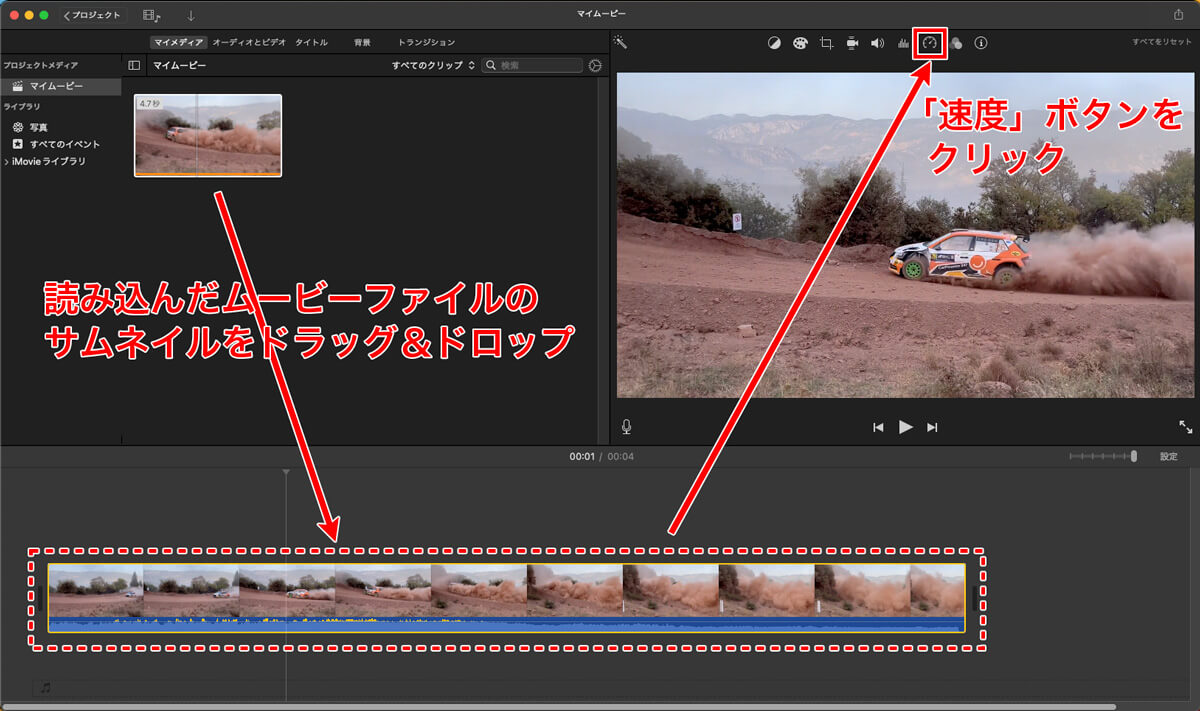
Task: Open the すべてのクリップ filter dropdown
Action: [x=432, y=65]
